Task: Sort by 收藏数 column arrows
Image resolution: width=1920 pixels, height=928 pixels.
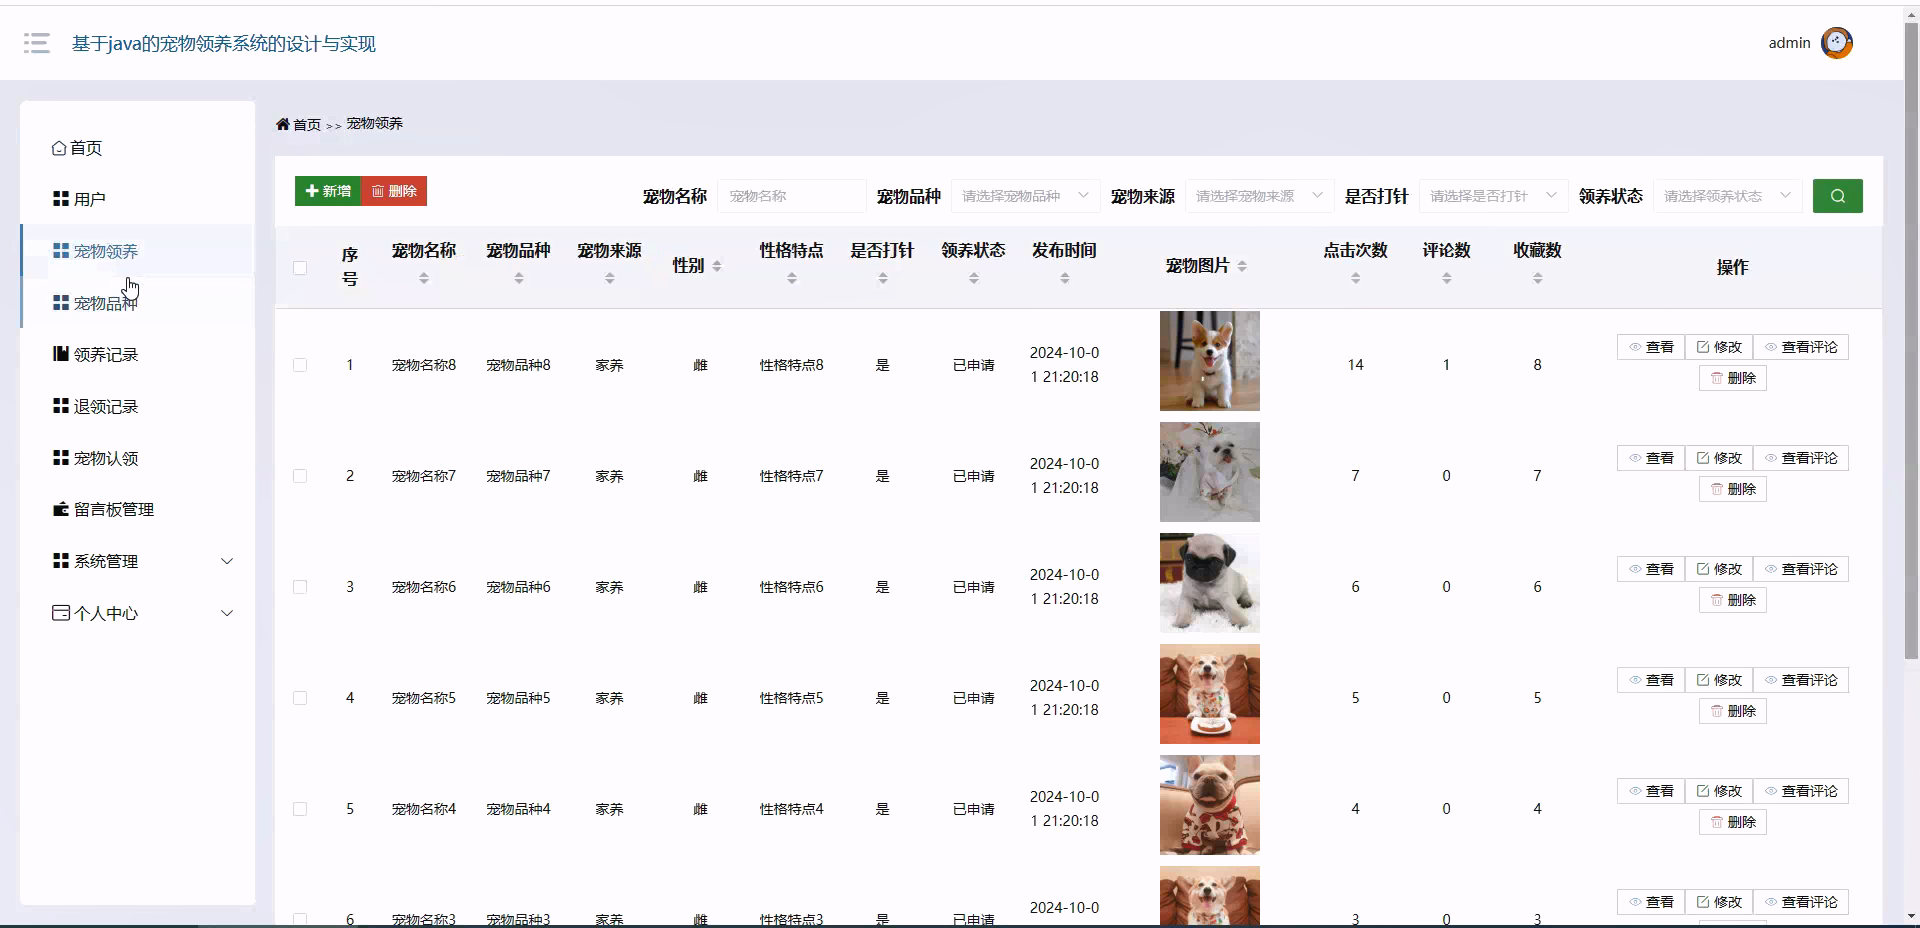Action: (1538, 279)
